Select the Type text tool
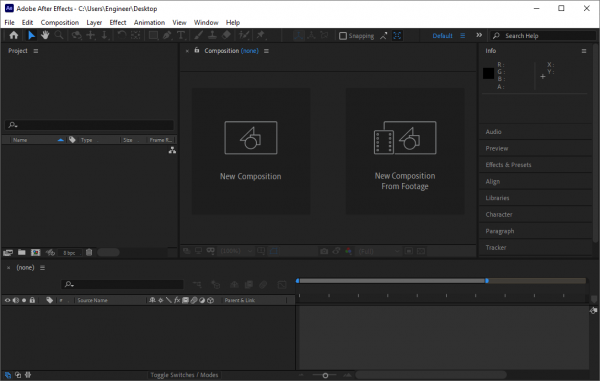The image size is (600, 381). coord(181,36)
